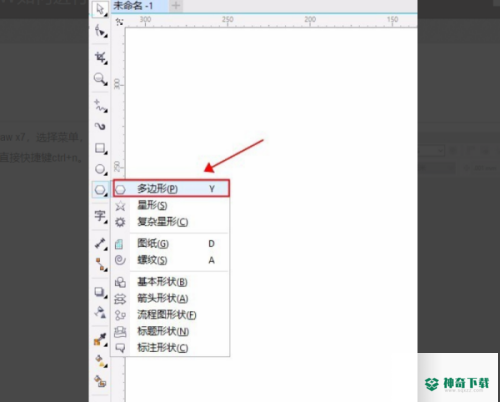This screenshot has height=402, width=500.
Task: Select the Crop tool icon
Action: click(x=100, y=57)
